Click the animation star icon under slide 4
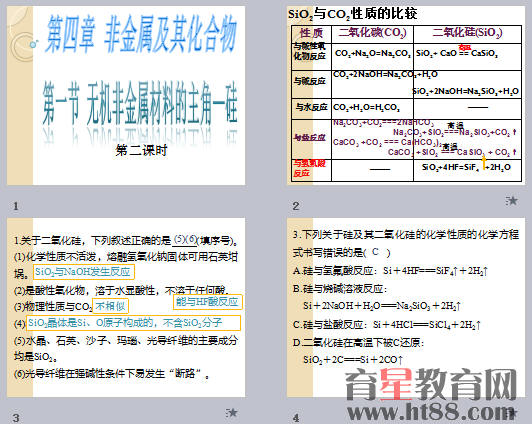 point(511,413)
